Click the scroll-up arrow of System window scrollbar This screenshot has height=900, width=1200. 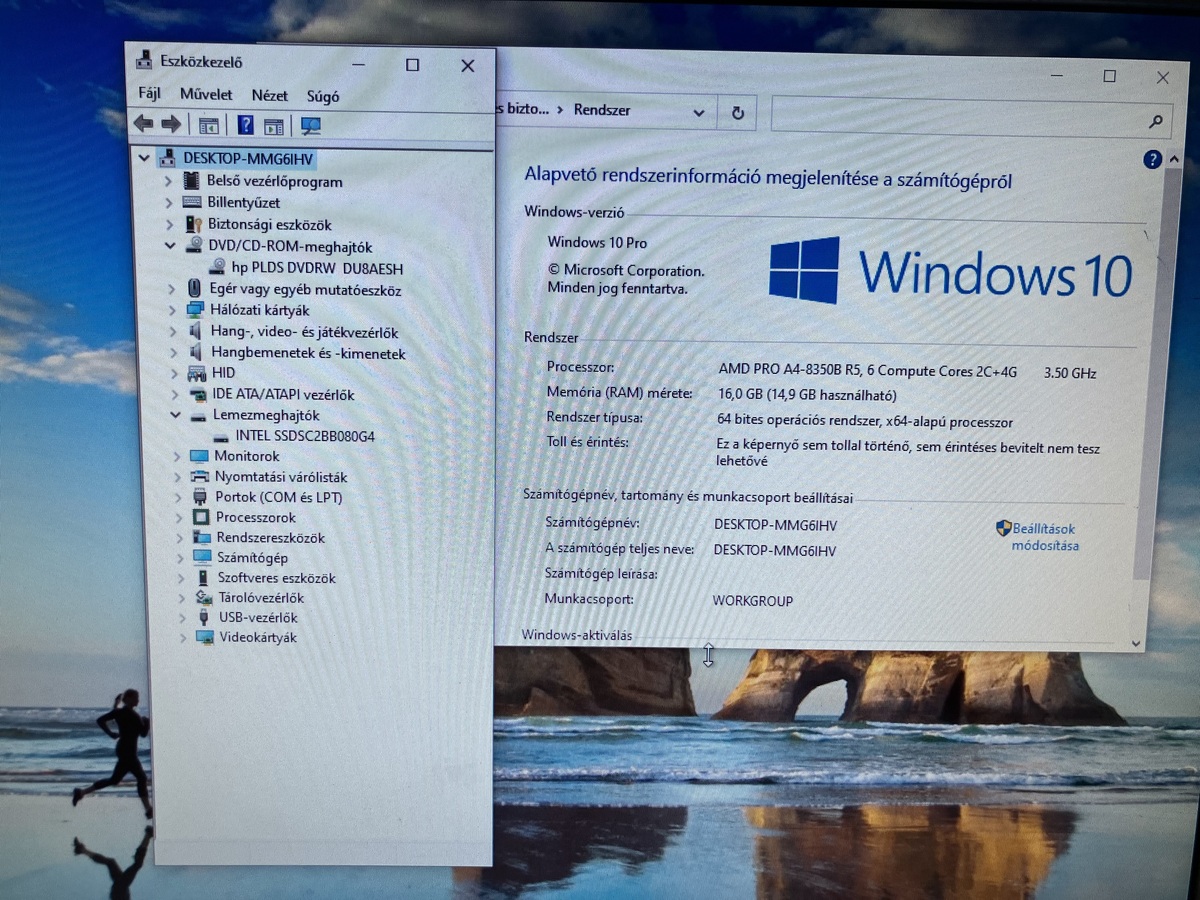pos(1176,161)
